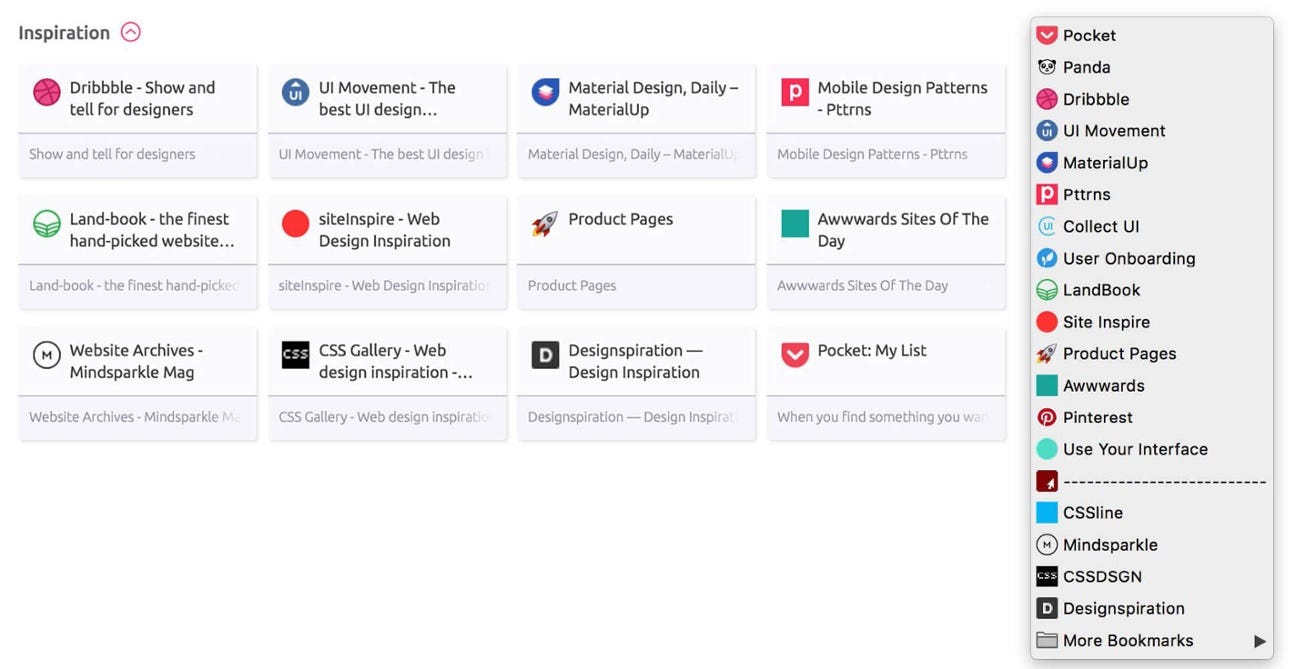This screenshot has width=1296, height=669.
Task: Expand the More Bookmarks submenu arrow
Action: tap(1260, 641)
